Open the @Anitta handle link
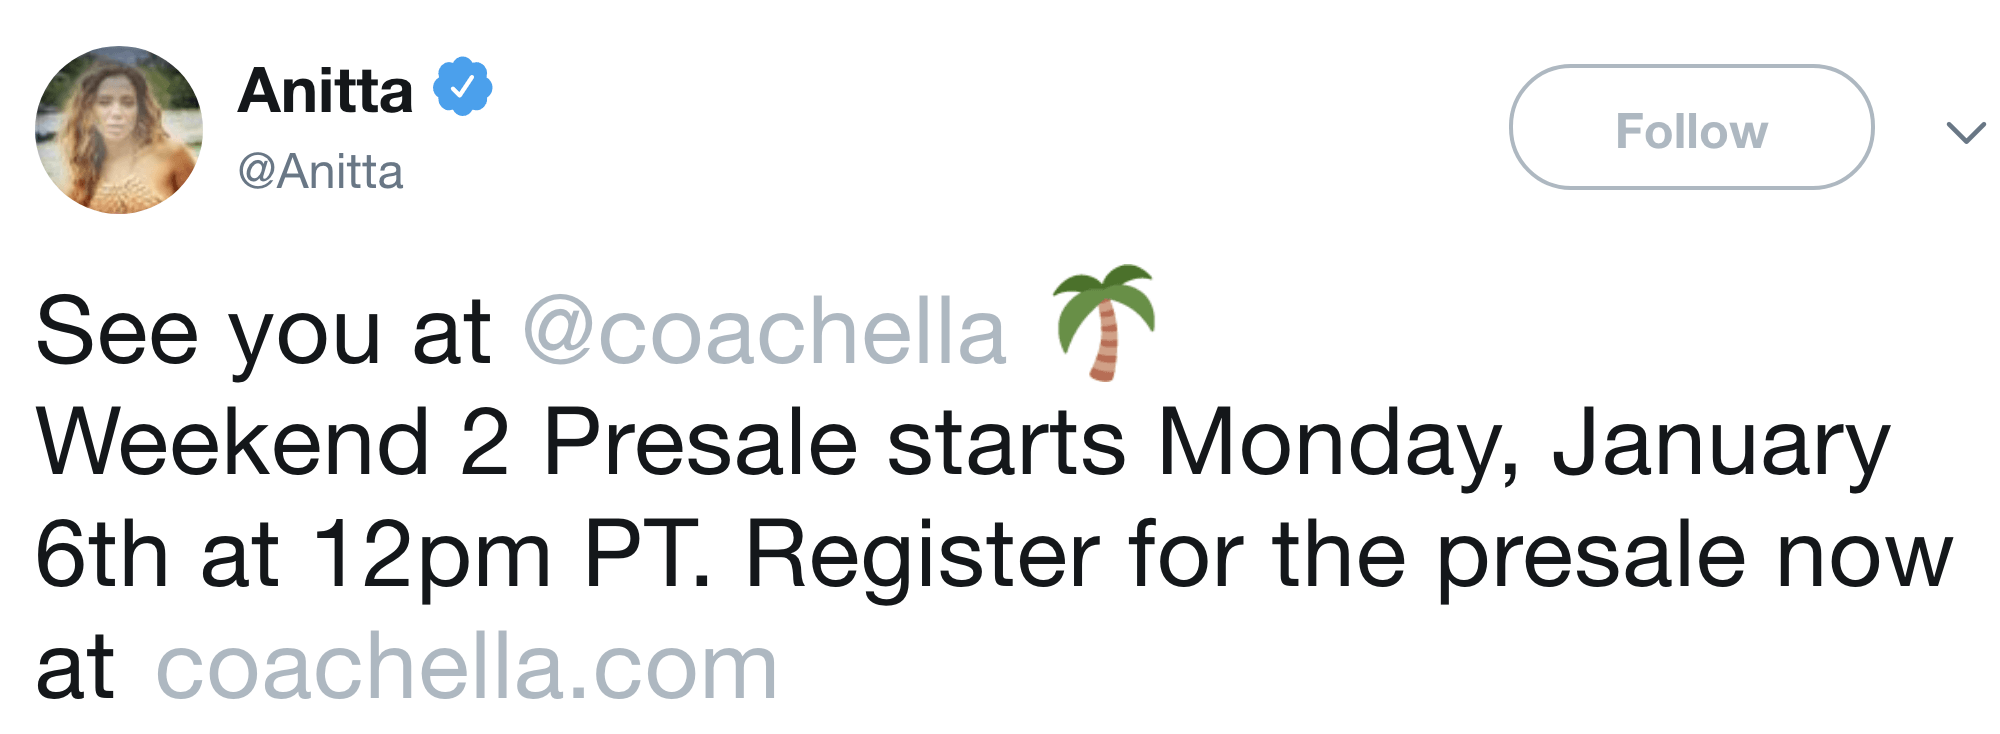Viewport: 2000px width, 734px height. (x=320, y=172)
